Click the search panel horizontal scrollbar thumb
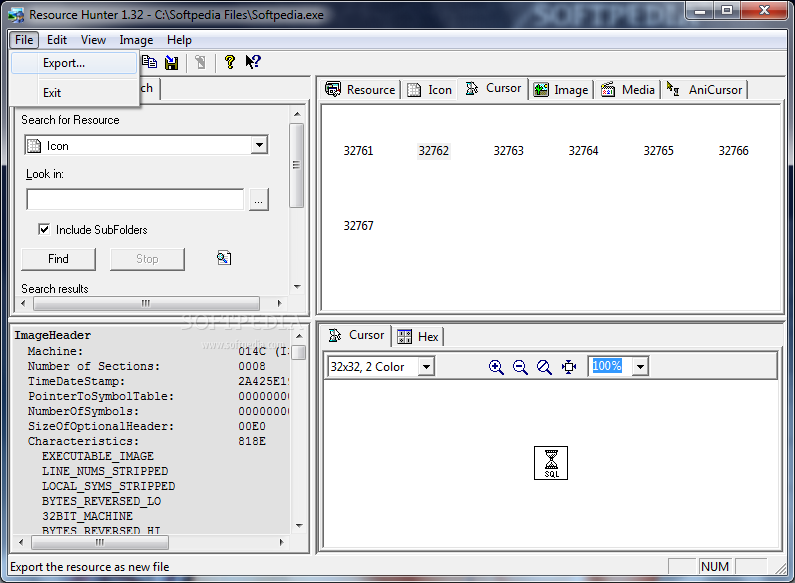This screenshot has width=795, height=583. pyautogui.click(x=146, y=303)
